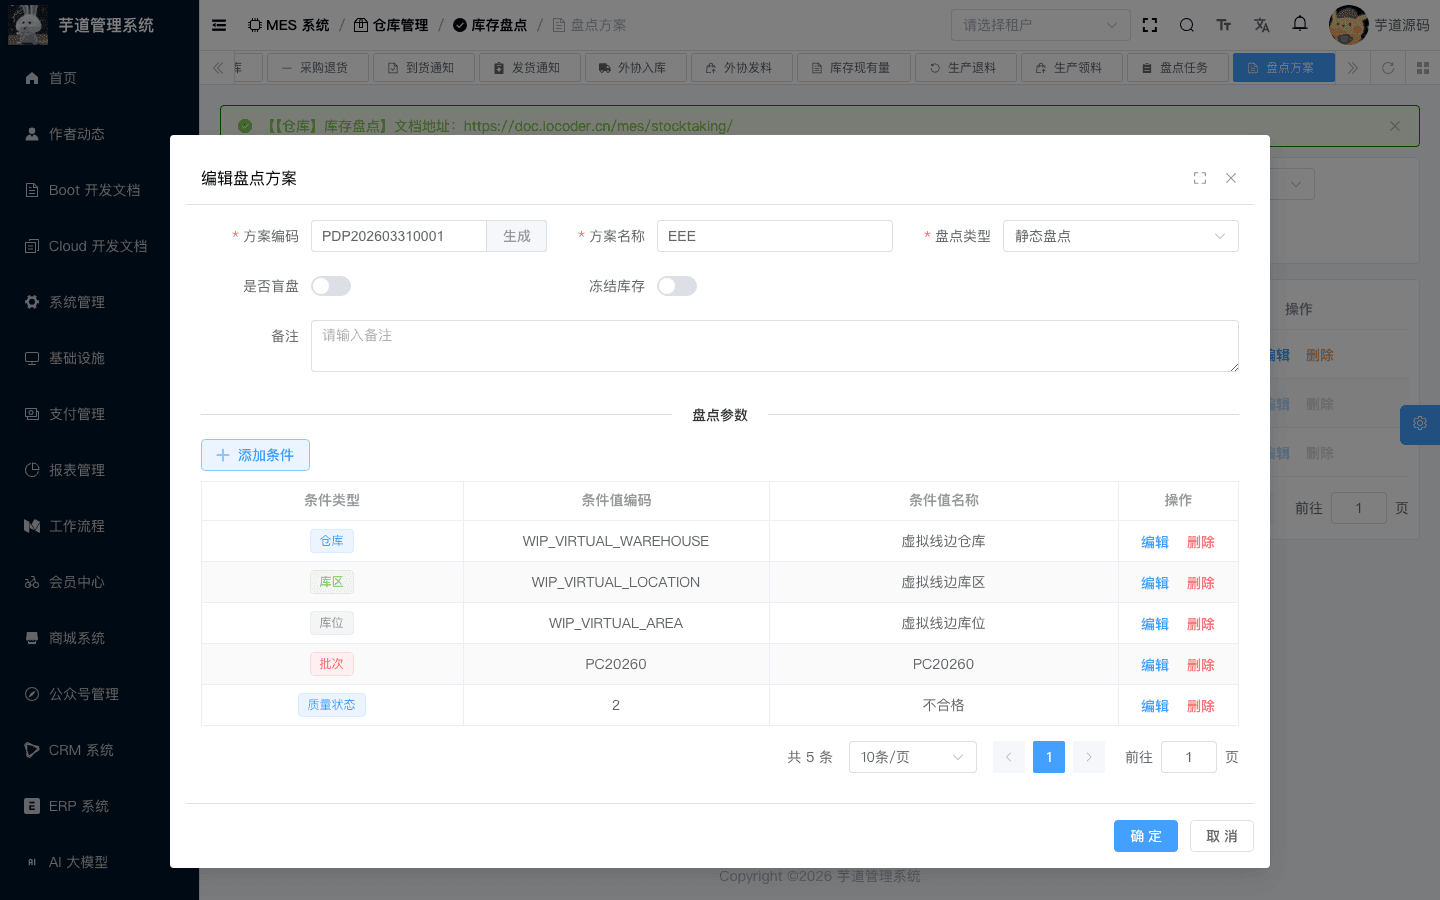Delete the PC20260 batch condition row

(x=1200, y=664)
